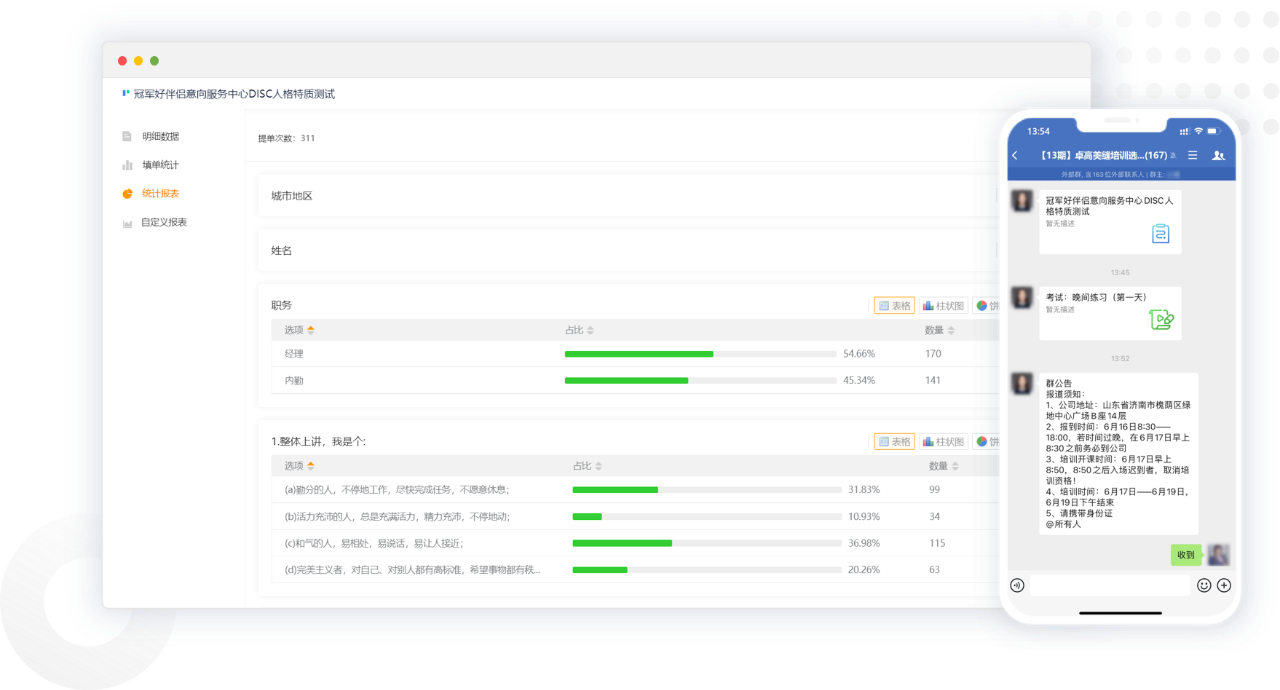
Task: Click the 31.83% percentage value
Action: pos(864,490)
